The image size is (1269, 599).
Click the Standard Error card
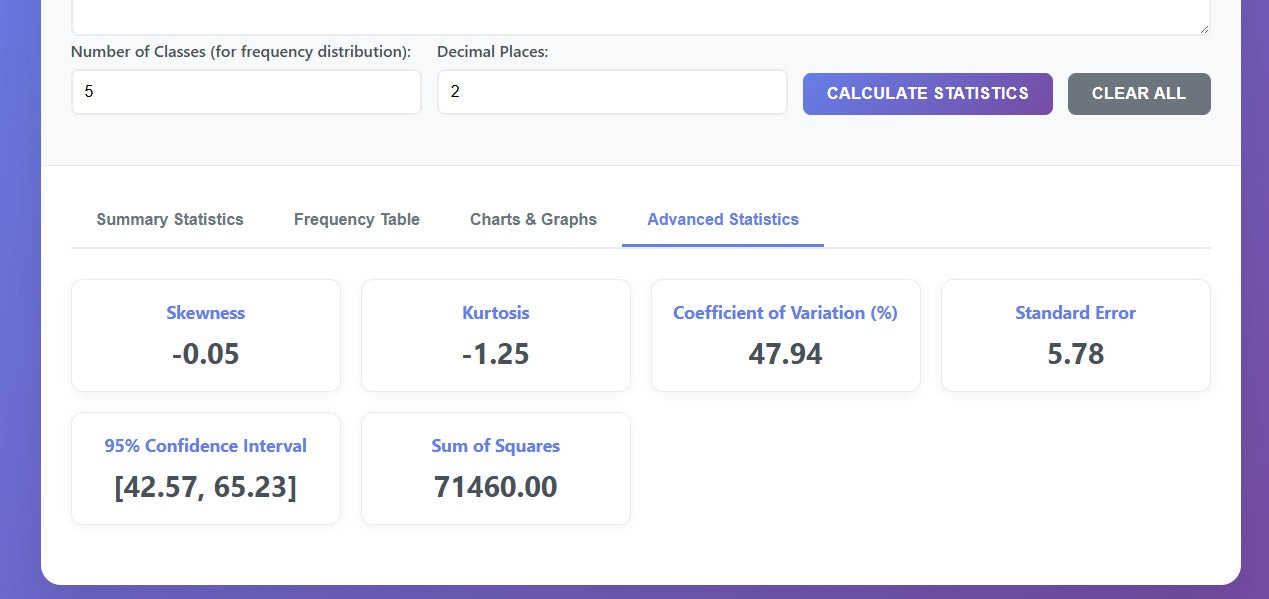click(x=1075, y=335)
